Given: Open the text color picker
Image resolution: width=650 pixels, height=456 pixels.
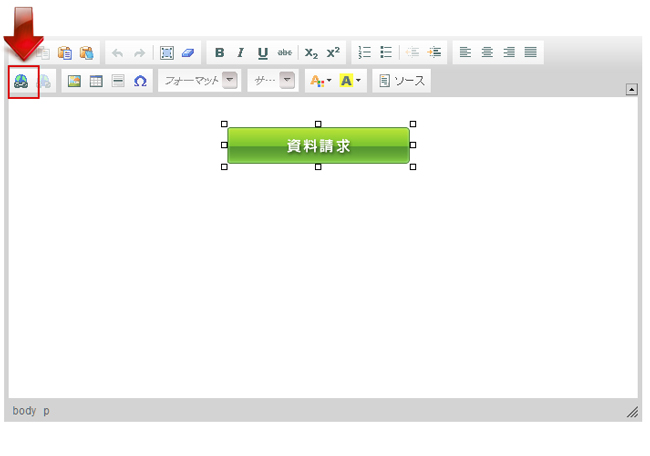Looking at the screenshot, I should (x=319, y=81).
